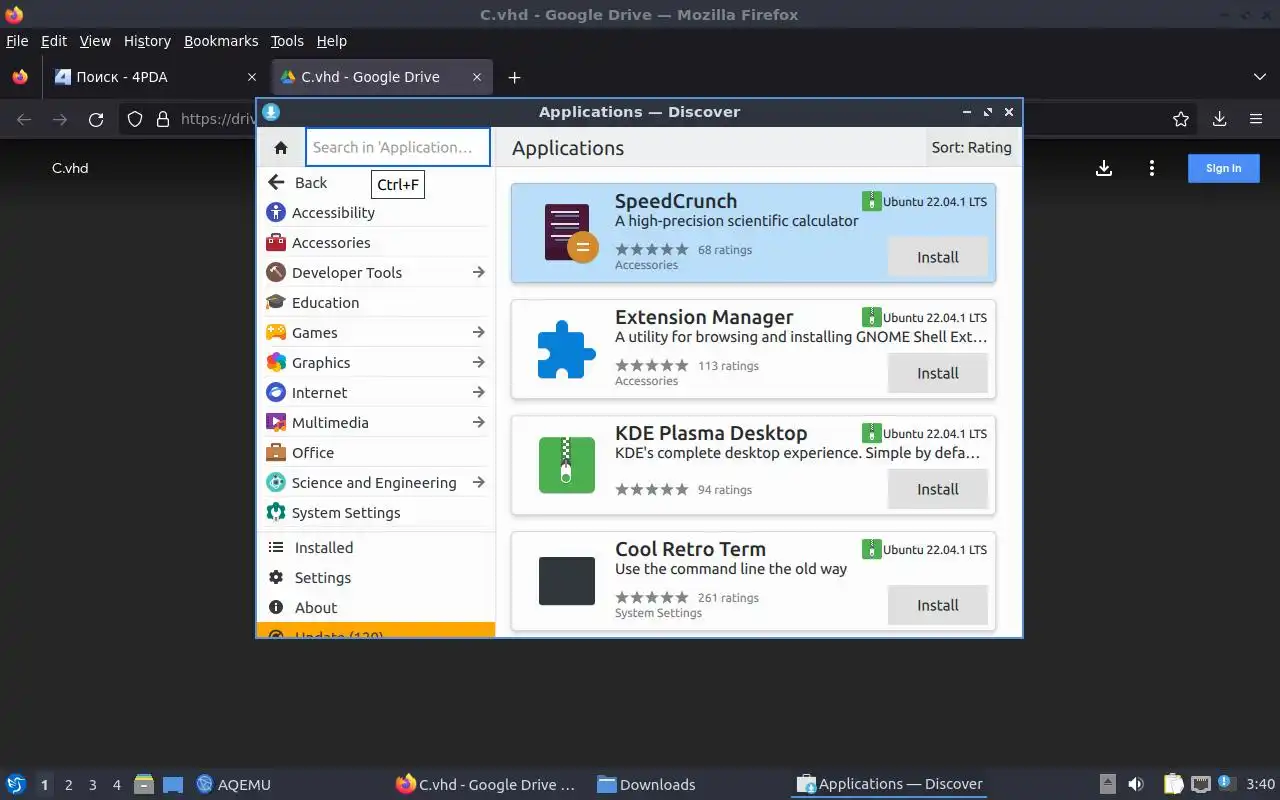Switch to virtual desktop 2
Image resolution: width=1280 pixels, height=800 pixels.
(69, 785)
